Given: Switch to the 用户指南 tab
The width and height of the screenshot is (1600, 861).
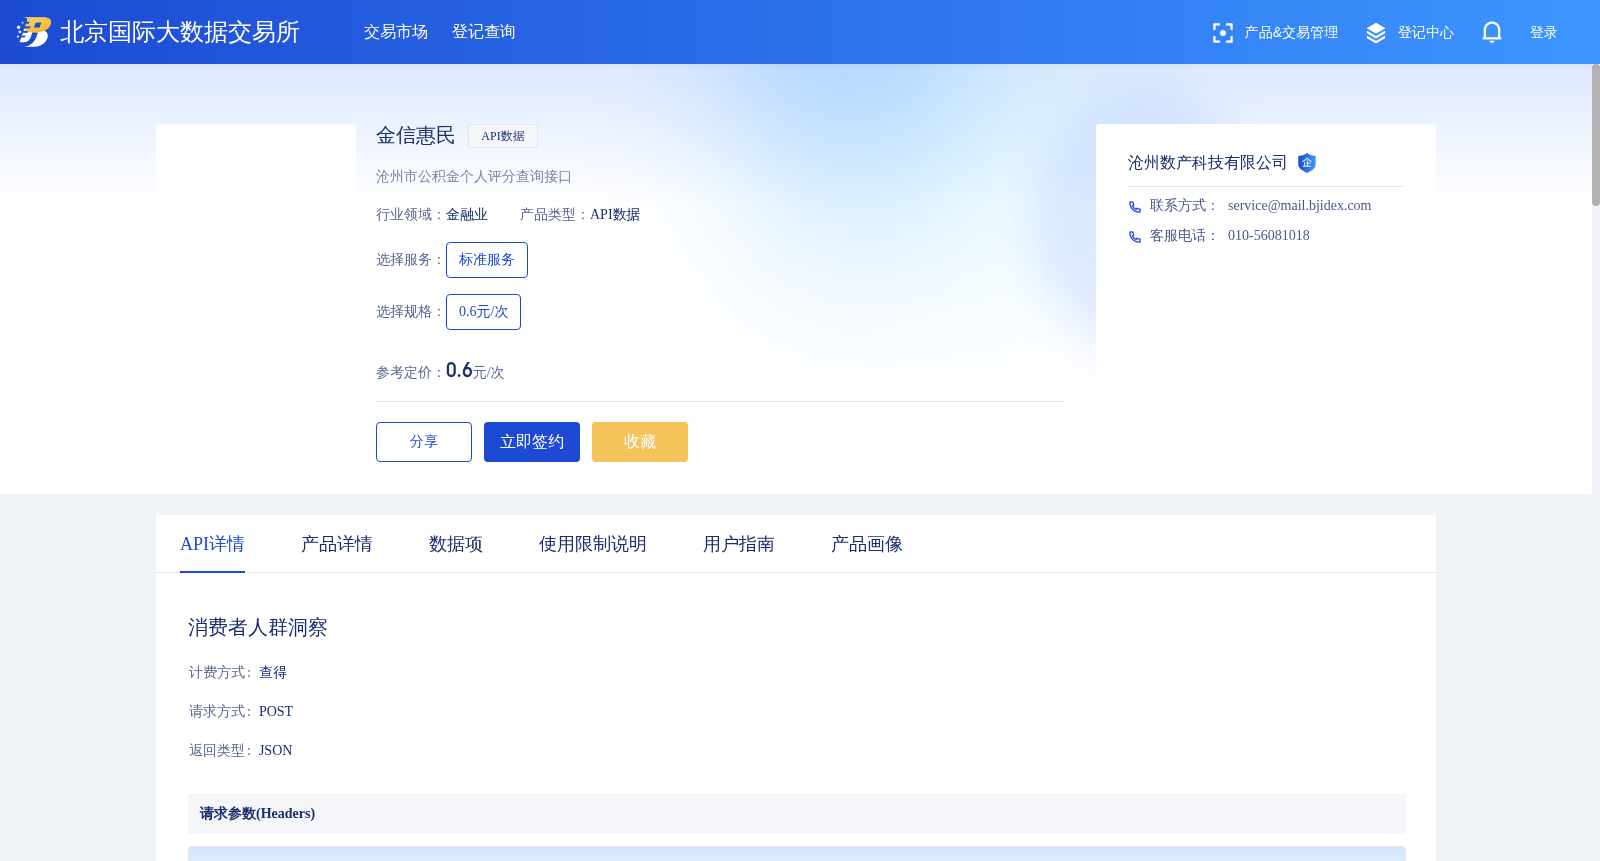Looking at the screenshot, I should 739,544.
